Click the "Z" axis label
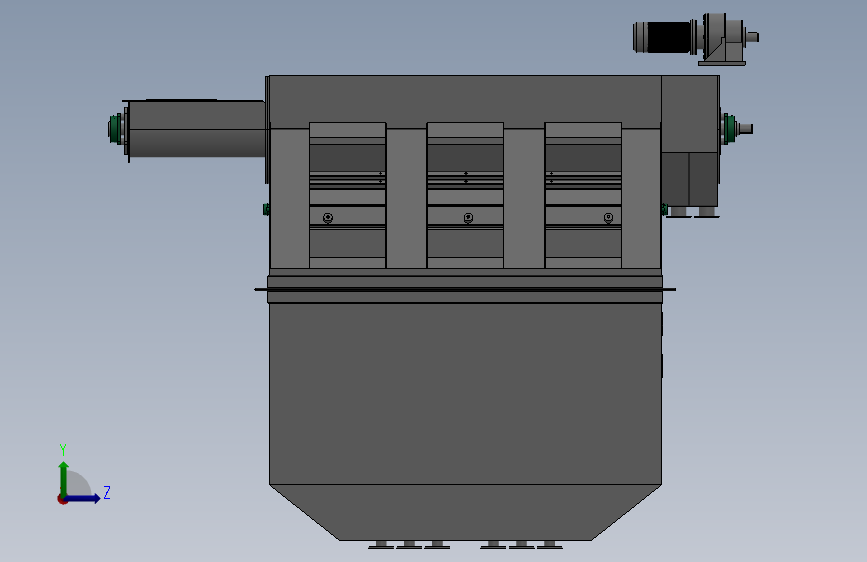The width and height of the screenshot is (867, 562). pos(107,492)
